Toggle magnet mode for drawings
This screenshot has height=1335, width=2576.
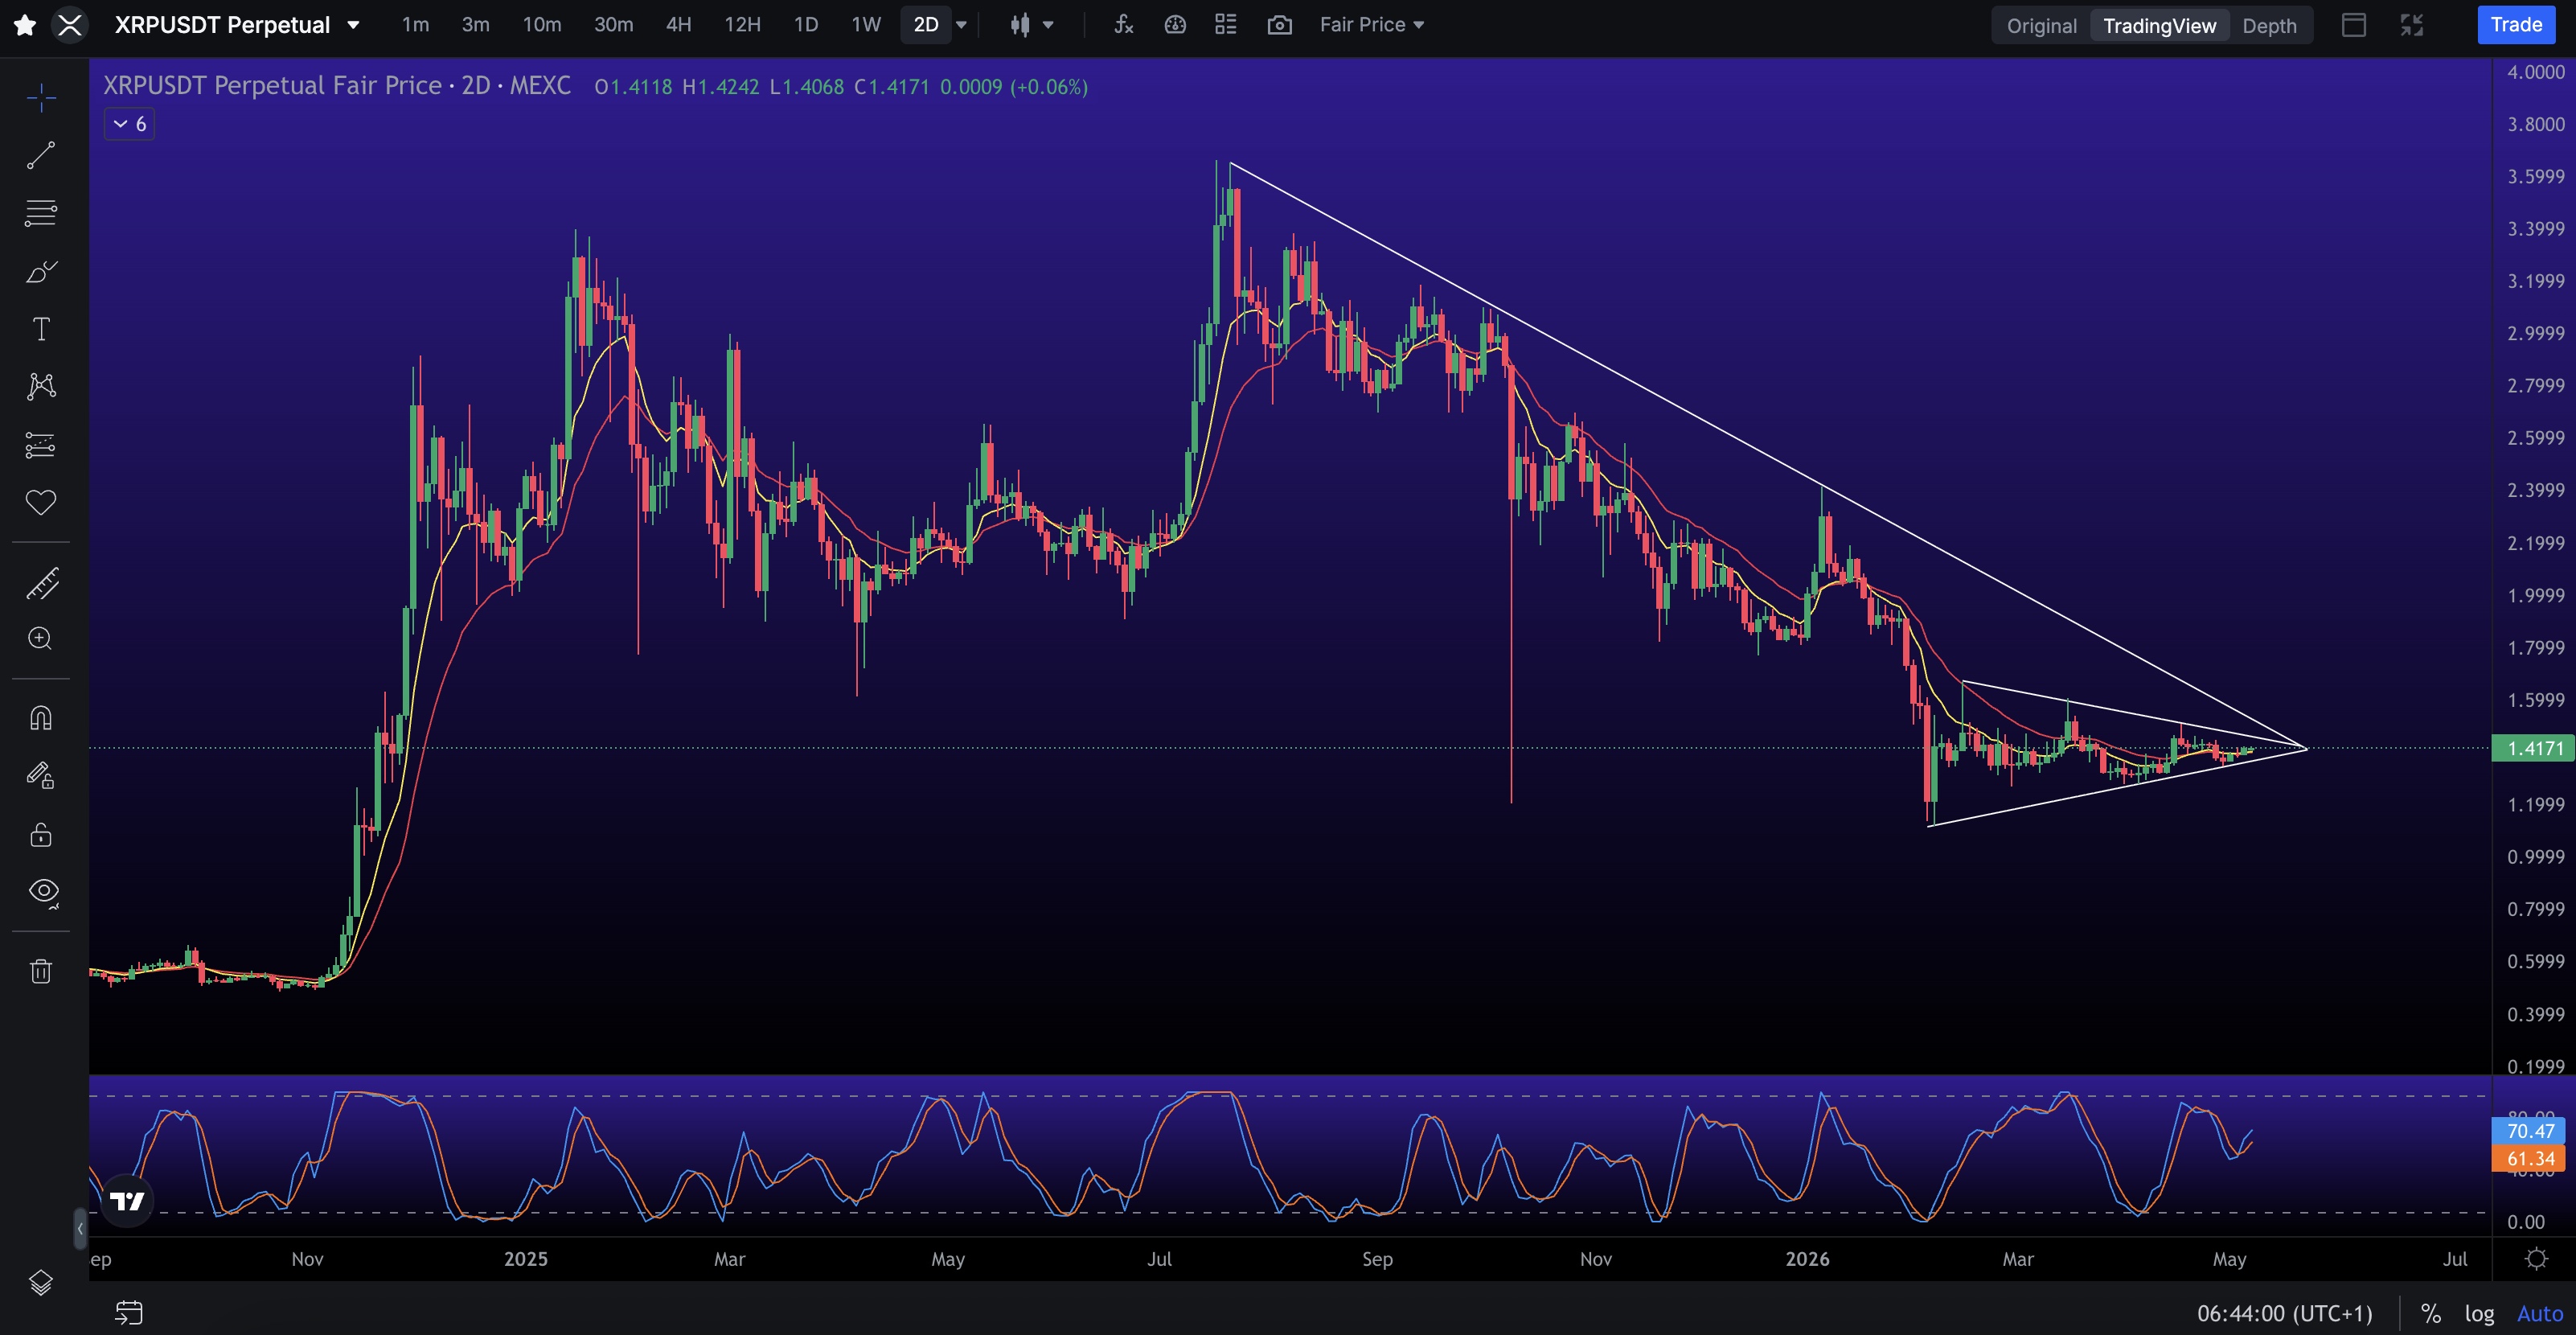(x=41, y=718)
